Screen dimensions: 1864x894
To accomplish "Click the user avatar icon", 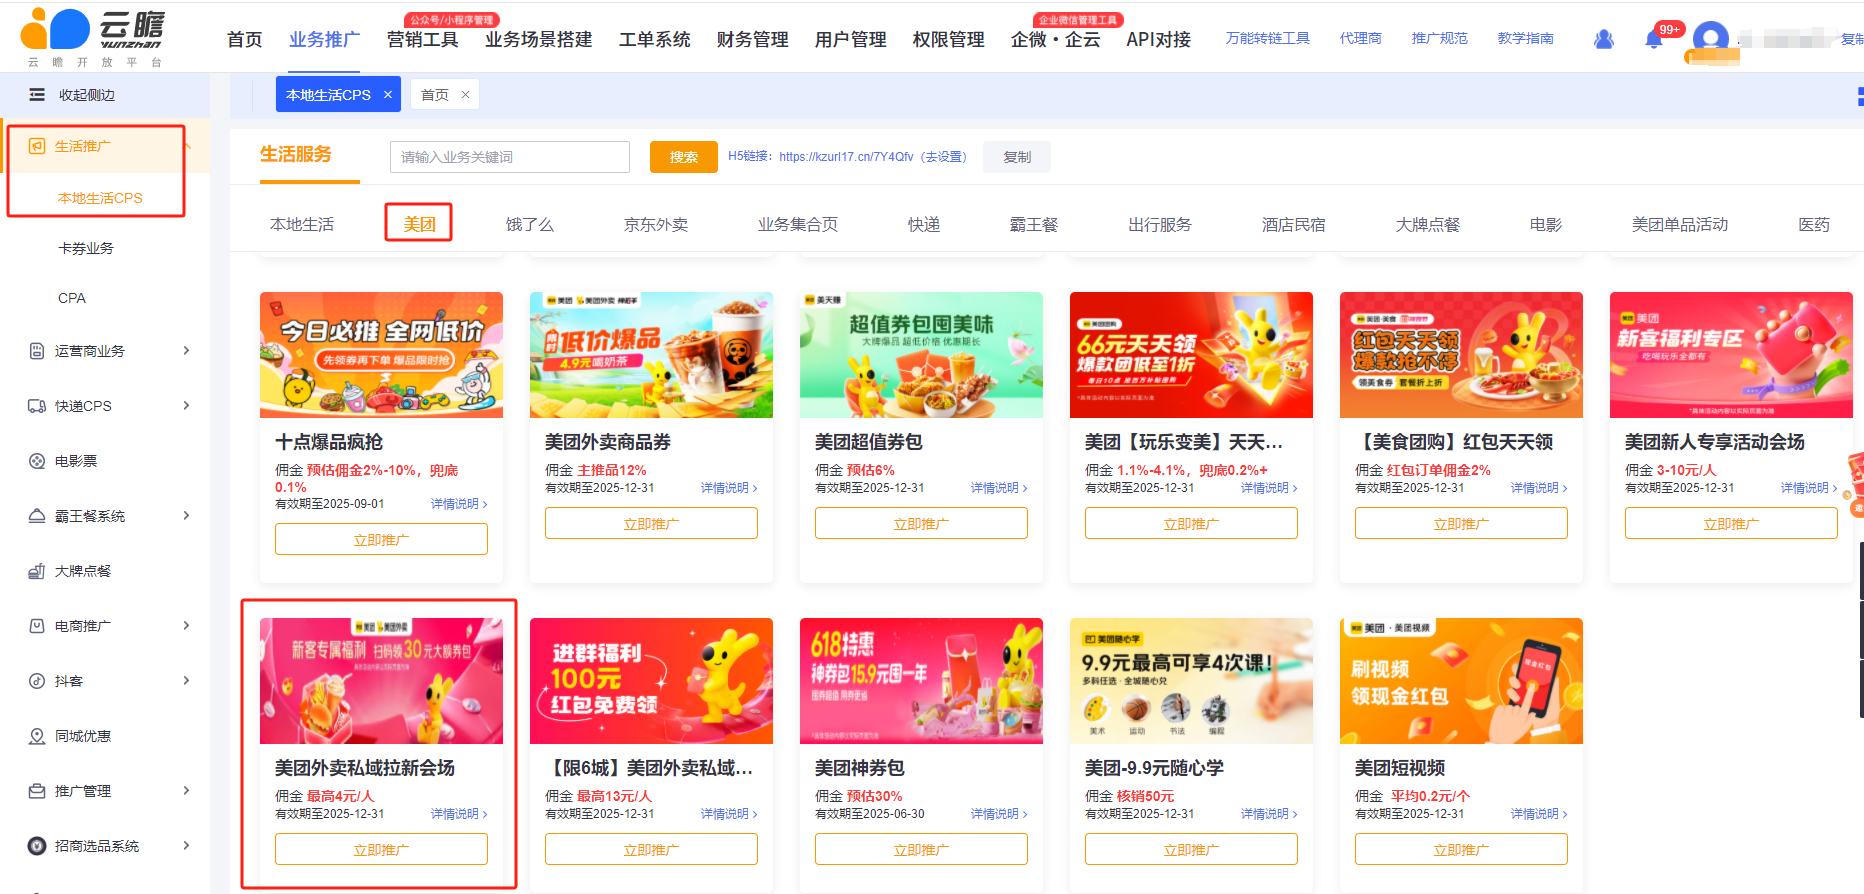I will click(x=1711, y=39).
